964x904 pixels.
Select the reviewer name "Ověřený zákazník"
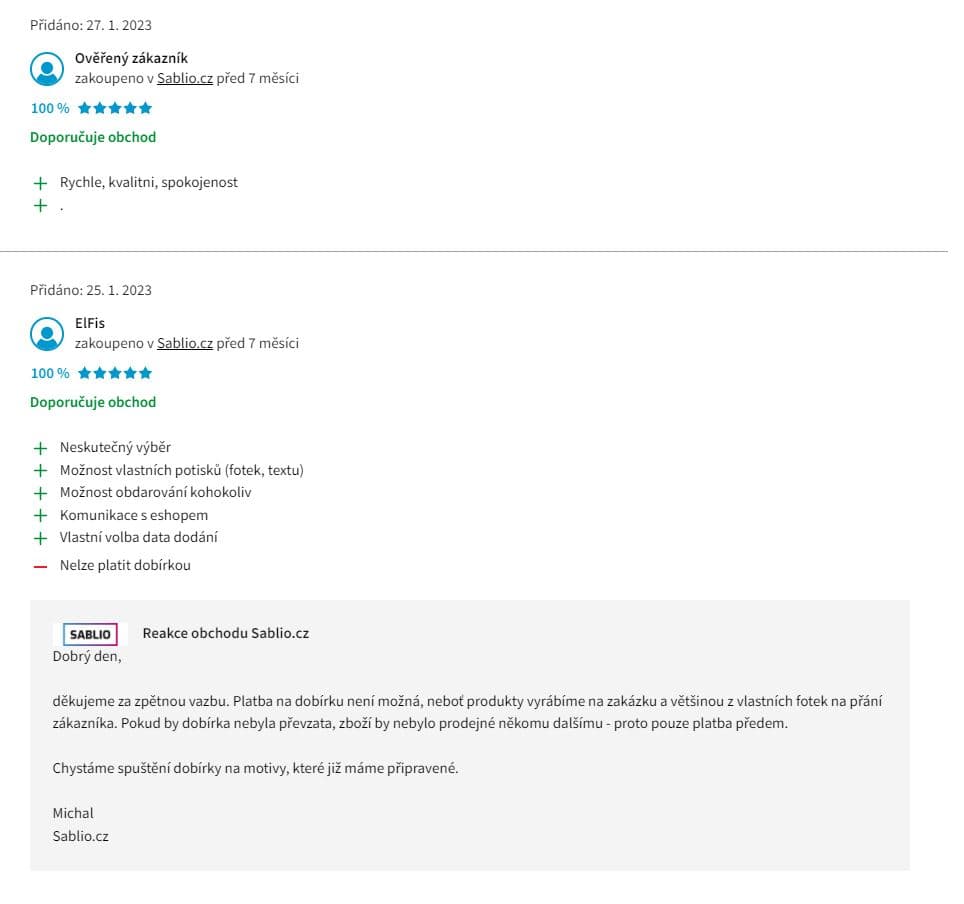pos(131,58)
